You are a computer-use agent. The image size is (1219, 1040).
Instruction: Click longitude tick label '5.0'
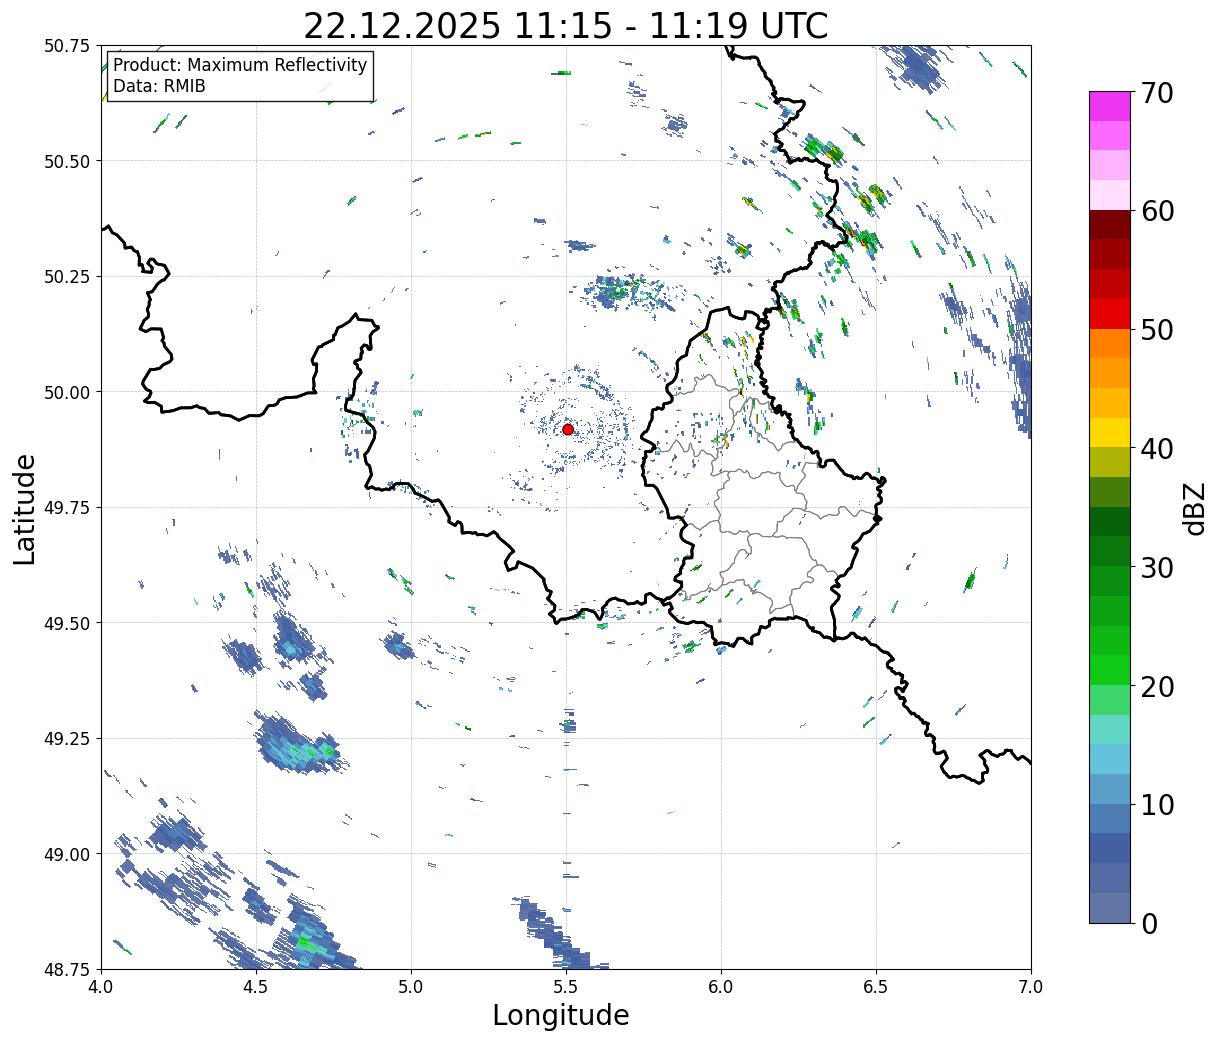click(x=411, y=987)
